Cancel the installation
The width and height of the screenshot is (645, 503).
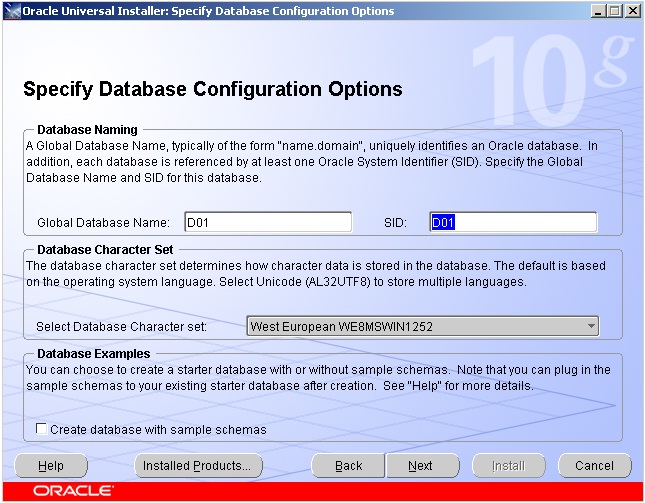coord(594,466)
